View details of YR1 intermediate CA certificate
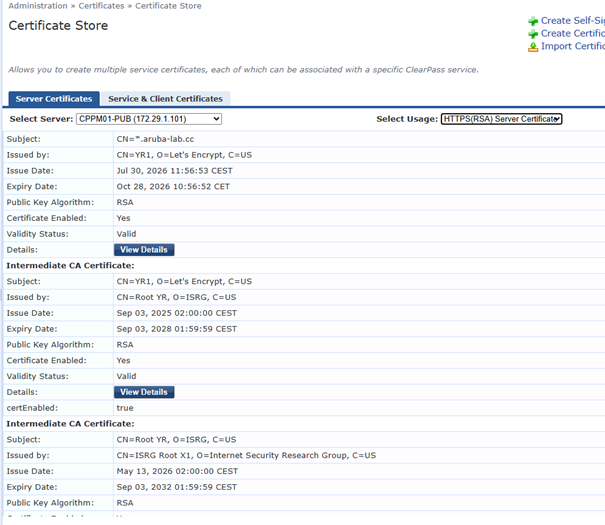 tap(144, 392)
